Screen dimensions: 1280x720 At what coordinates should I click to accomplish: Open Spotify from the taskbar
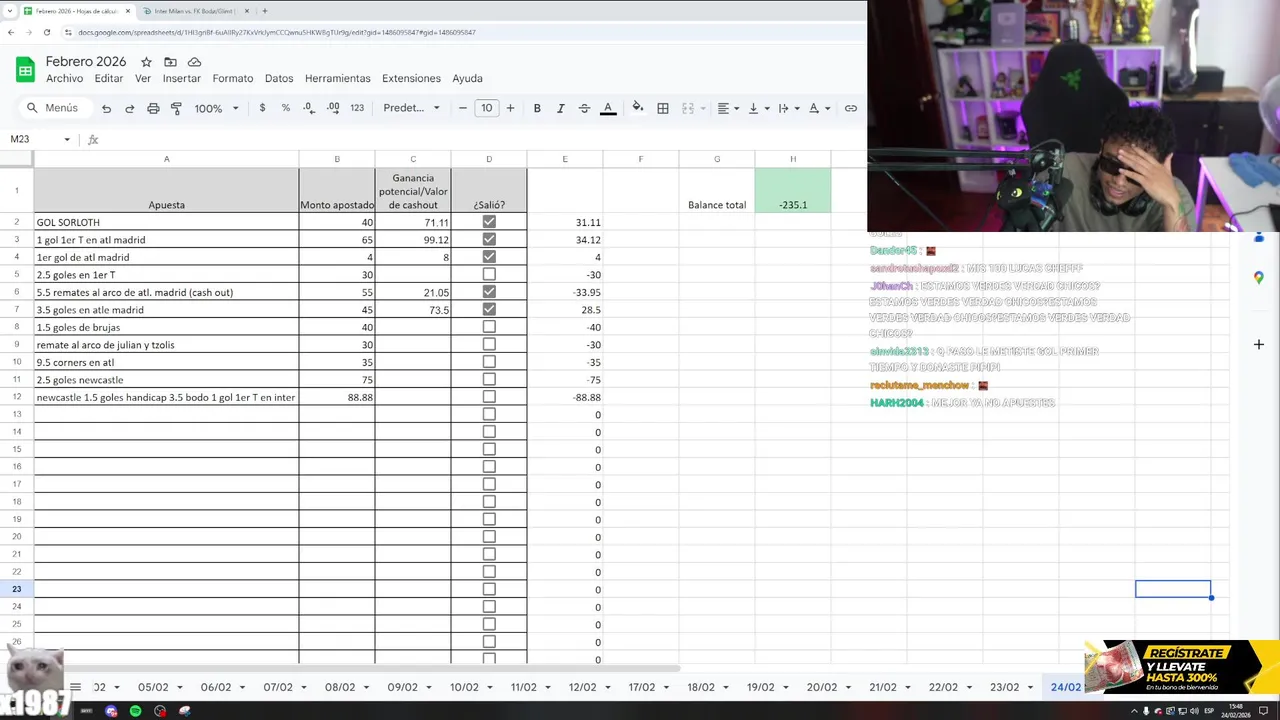click(136, 711)
